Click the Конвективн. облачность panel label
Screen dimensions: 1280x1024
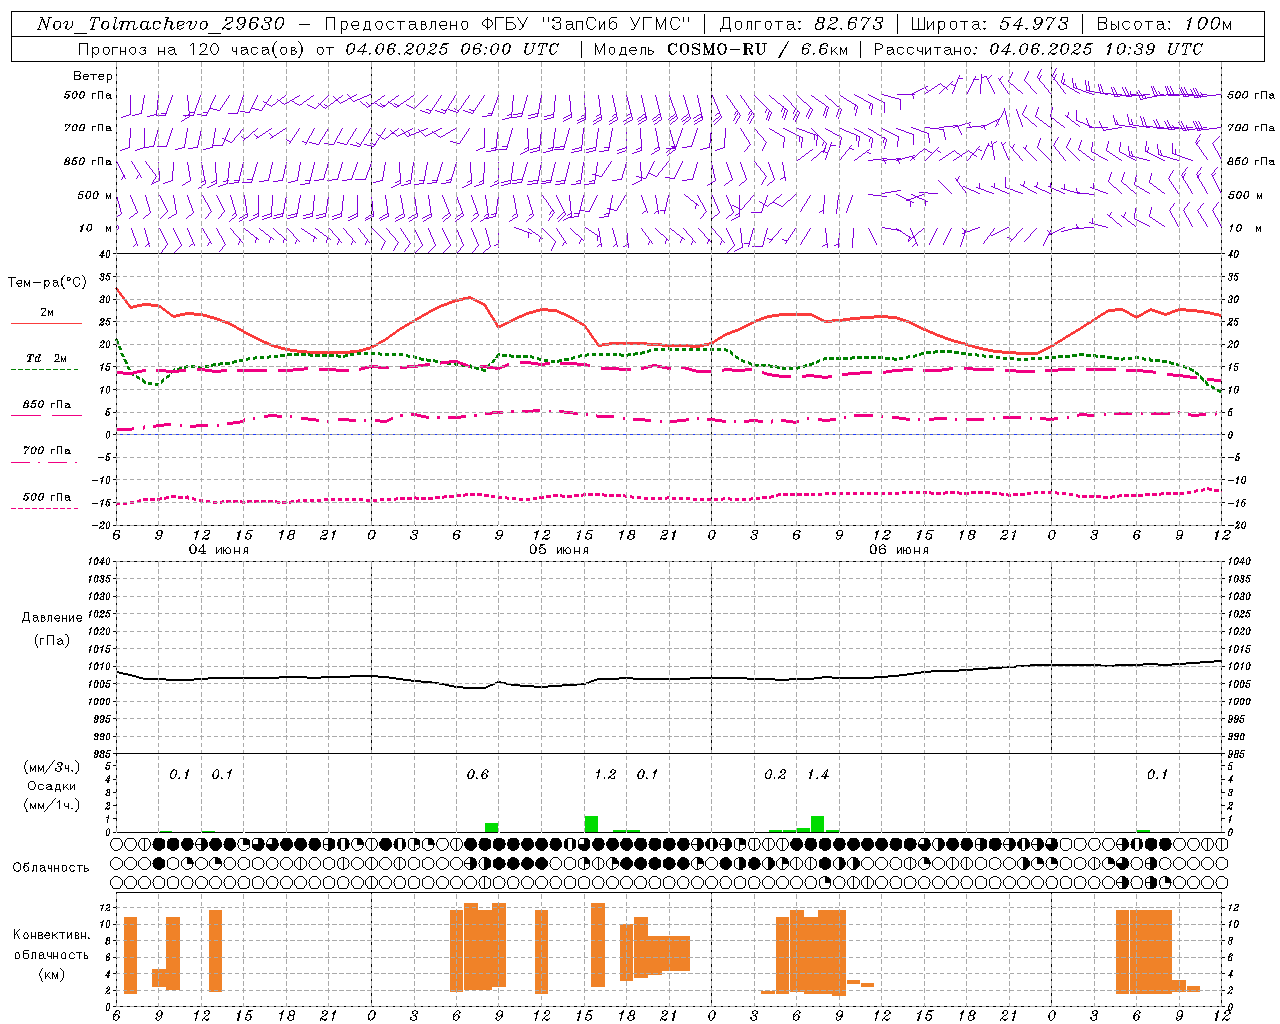click(x=51, y=945)
